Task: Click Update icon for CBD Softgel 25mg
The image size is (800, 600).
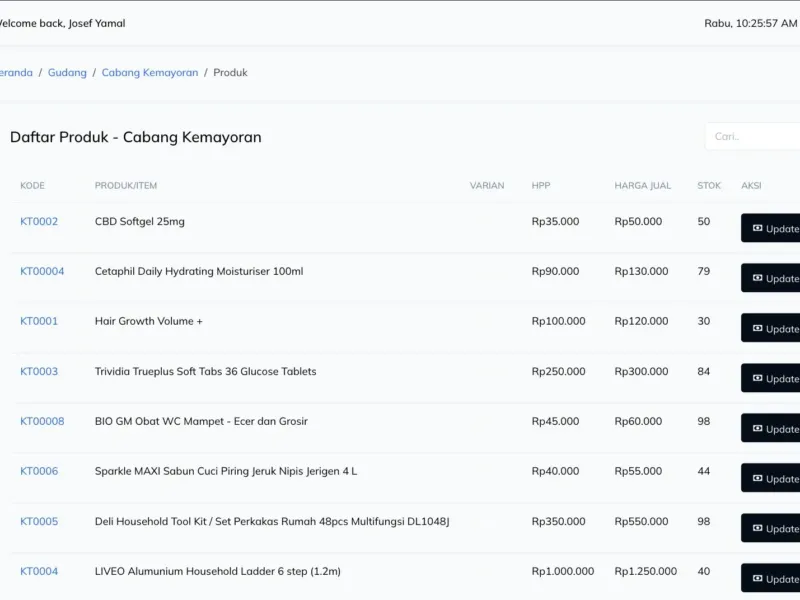Action: tap(757, 228)
